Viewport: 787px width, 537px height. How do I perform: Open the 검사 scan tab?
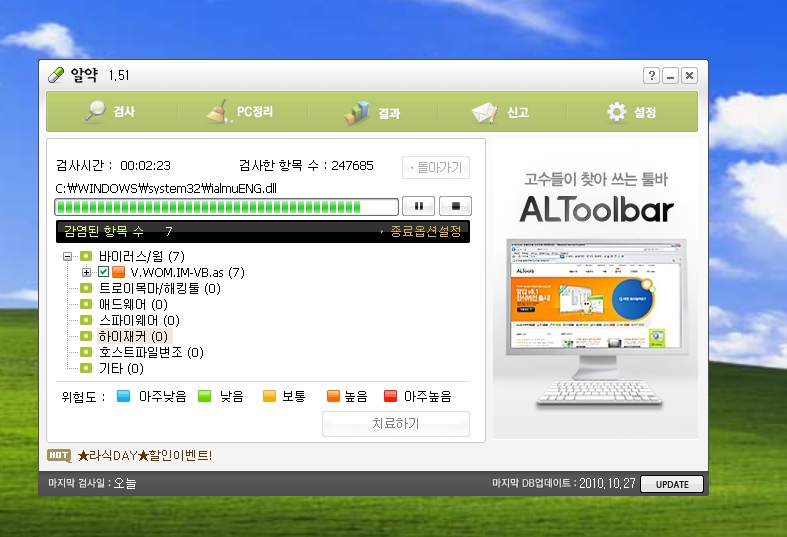click(x=111, y=111)
